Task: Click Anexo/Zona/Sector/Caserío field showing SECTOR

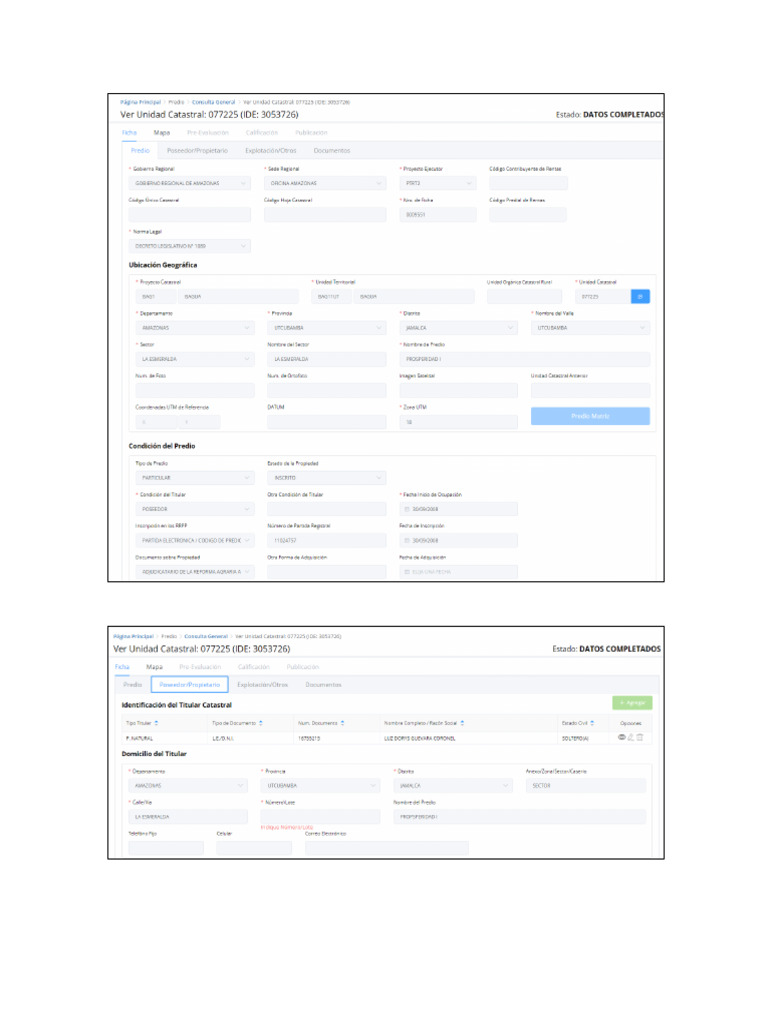Action: [x=586, y=786]
